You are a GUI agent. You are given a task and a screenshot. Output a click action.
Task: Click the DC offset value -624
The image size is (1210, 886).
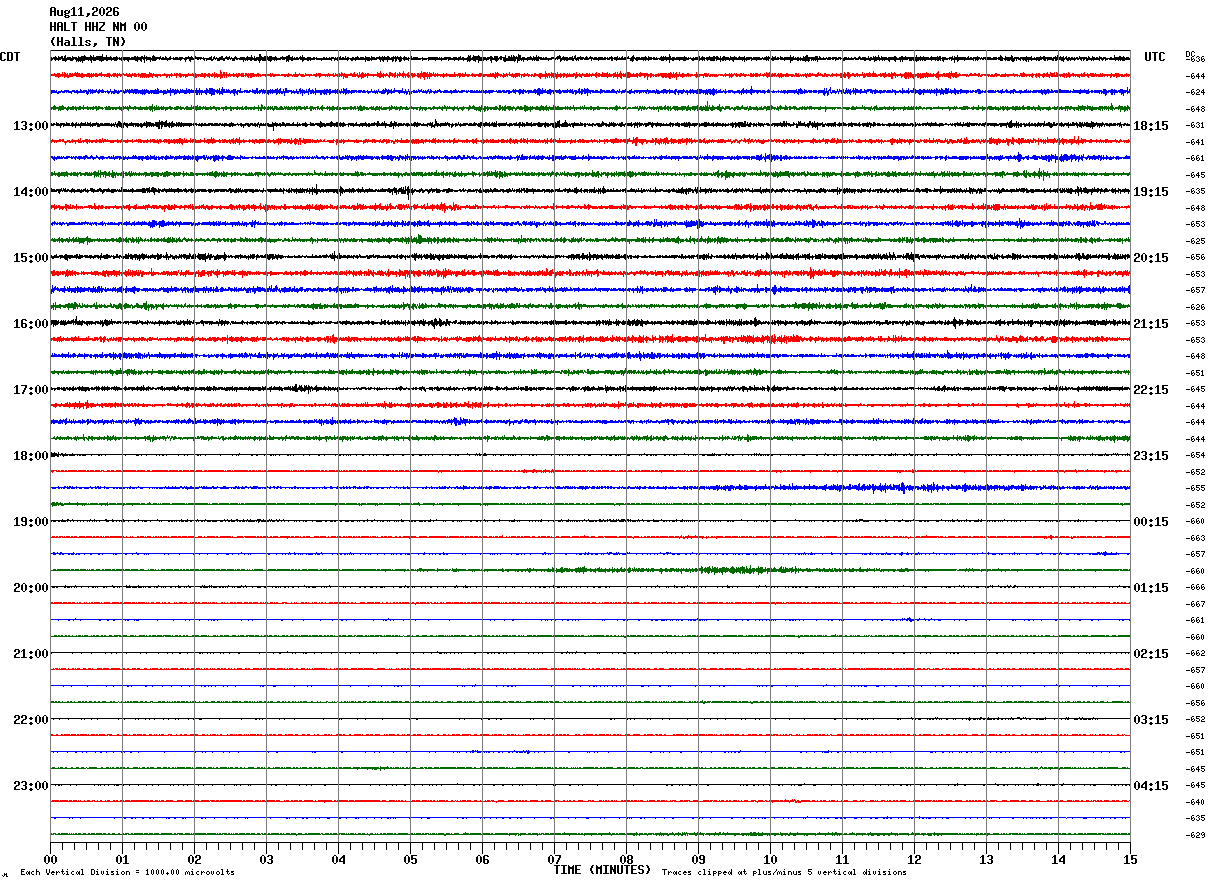(x=1195, y=93)
